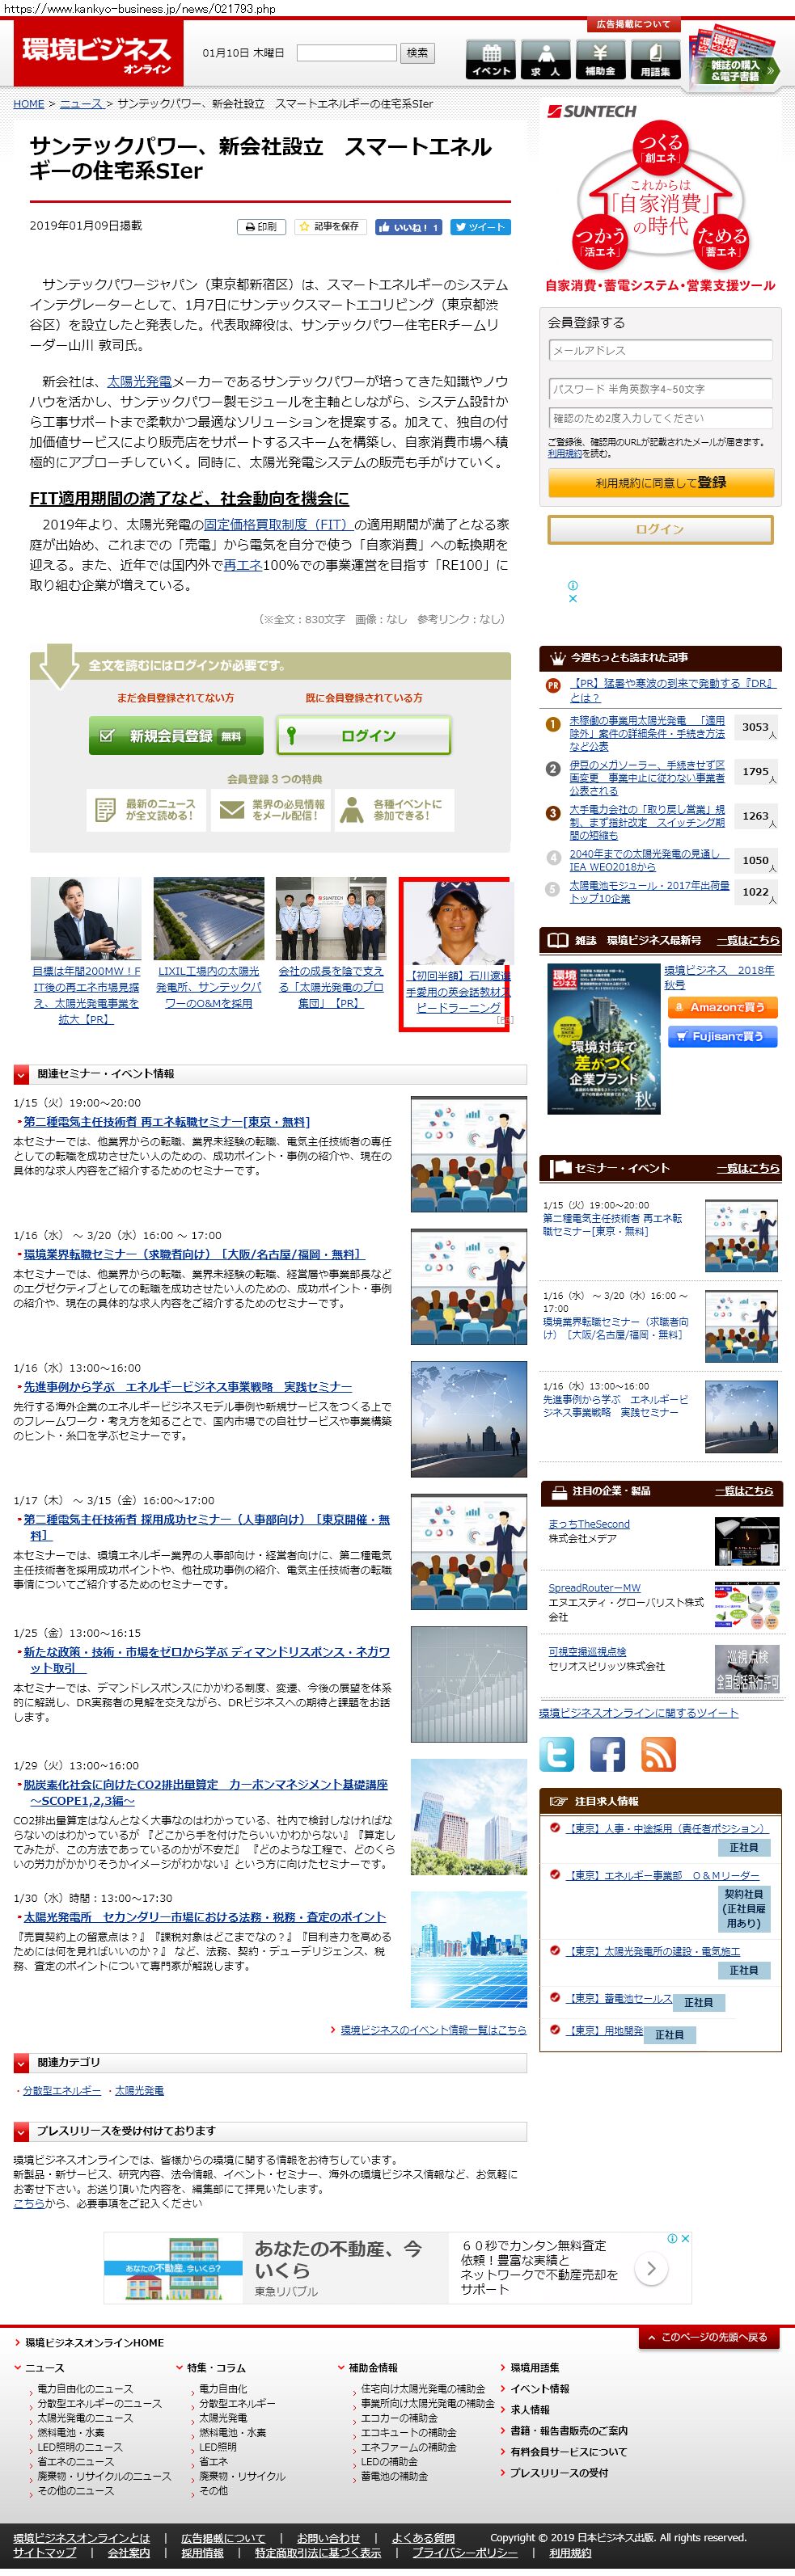The width and height of the screenshot is (795, 2576).
Task: Open the 太陽光発電 link in article body
Action: pos(139,382)
